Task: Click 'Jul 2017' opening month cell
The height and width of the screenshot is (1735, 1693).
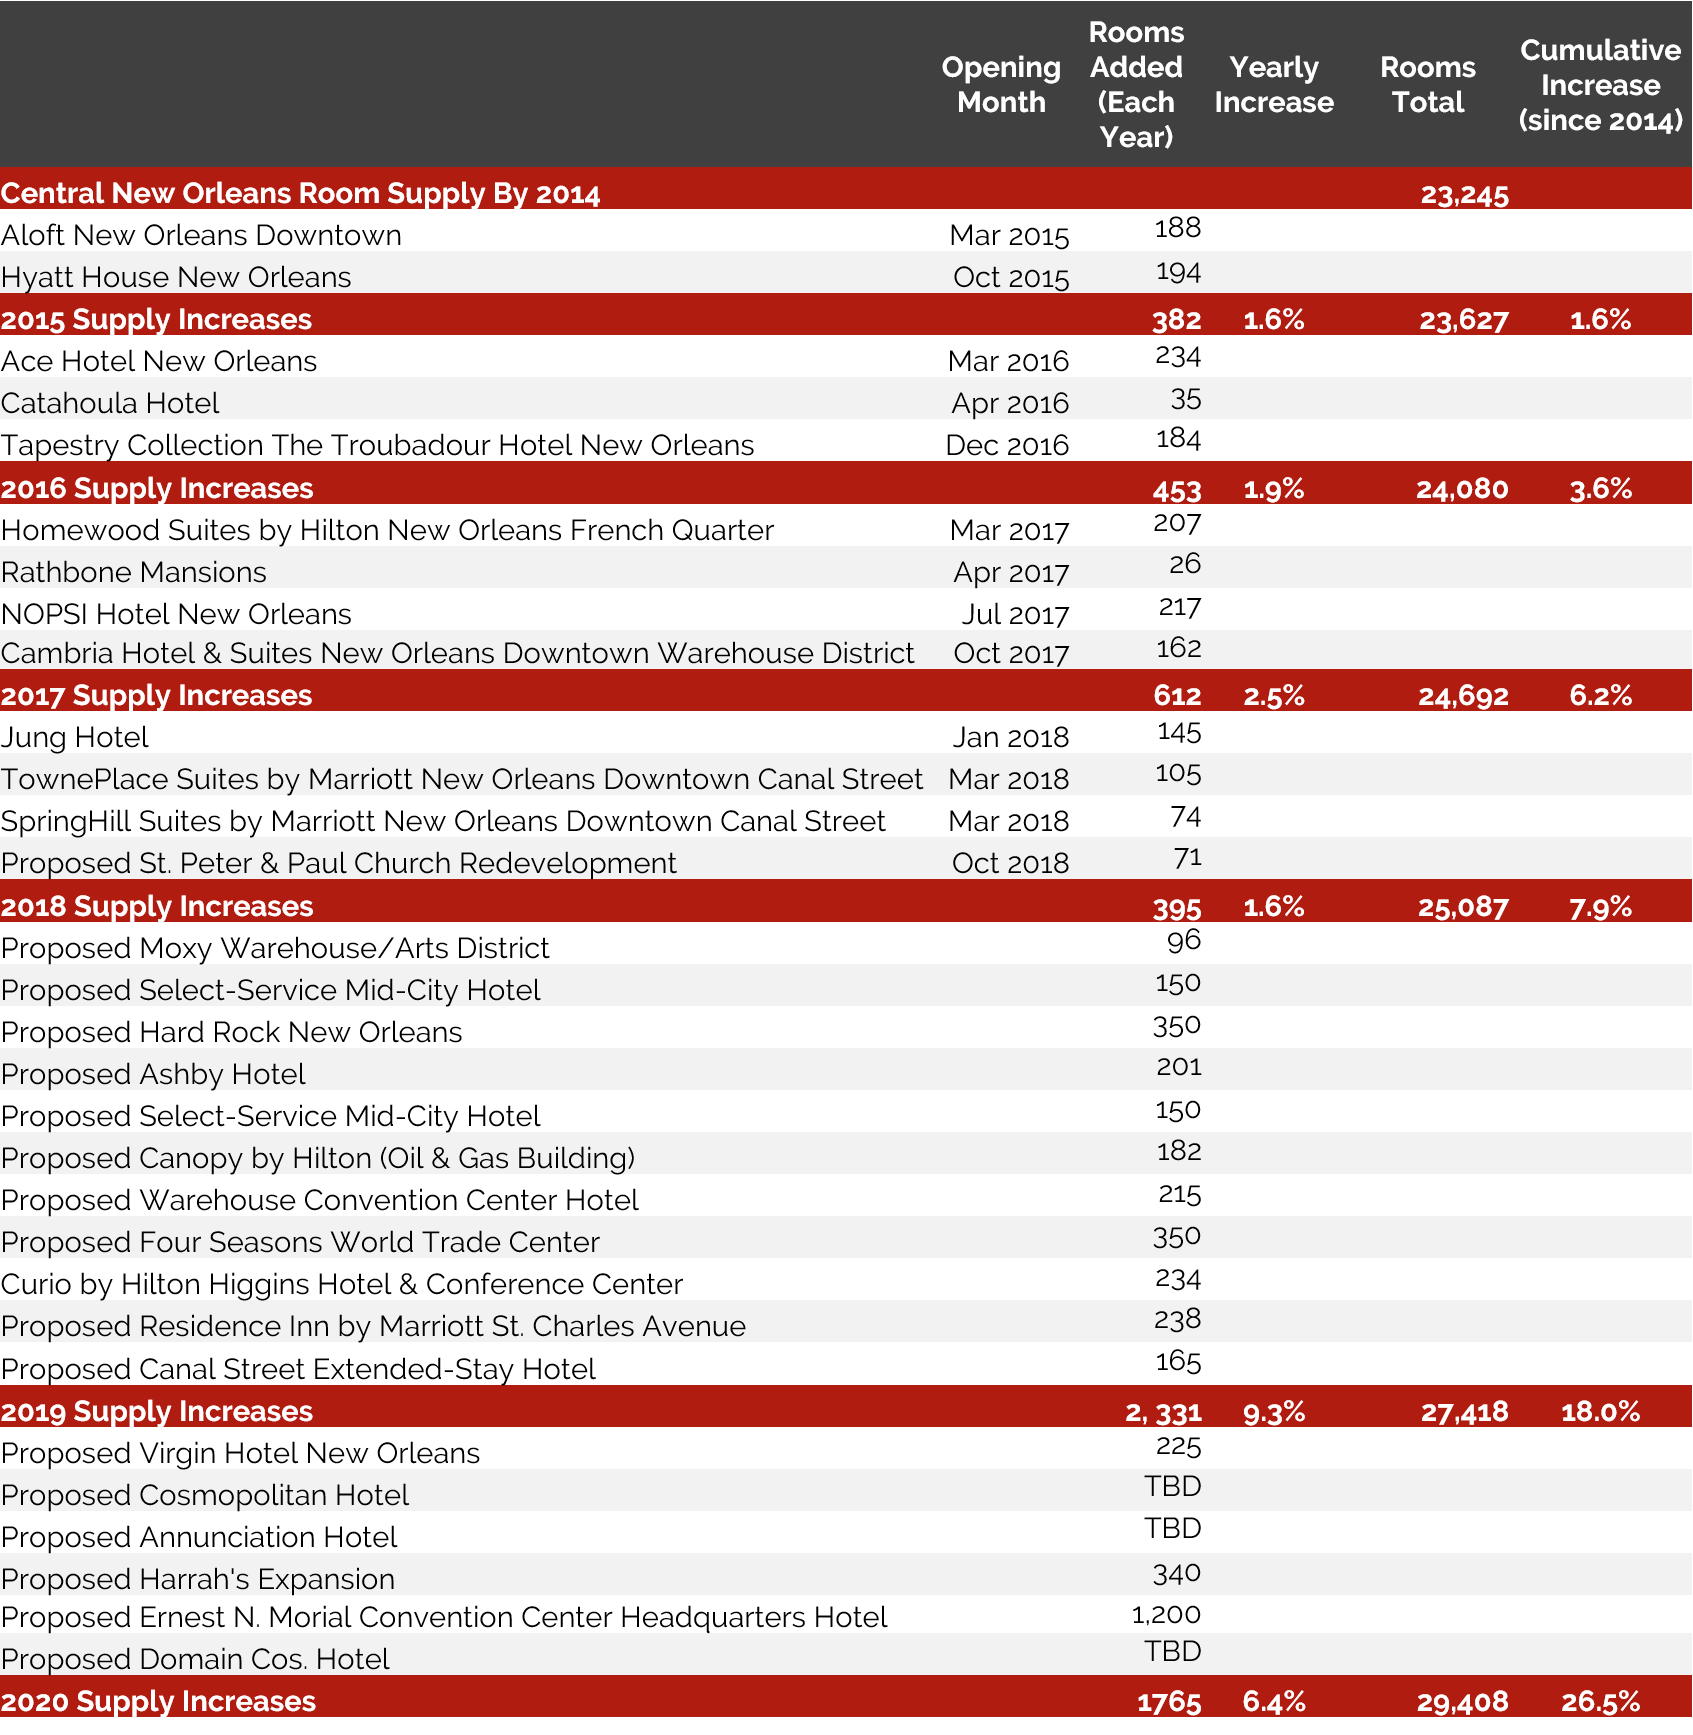Action: (x=1015, y=615)
